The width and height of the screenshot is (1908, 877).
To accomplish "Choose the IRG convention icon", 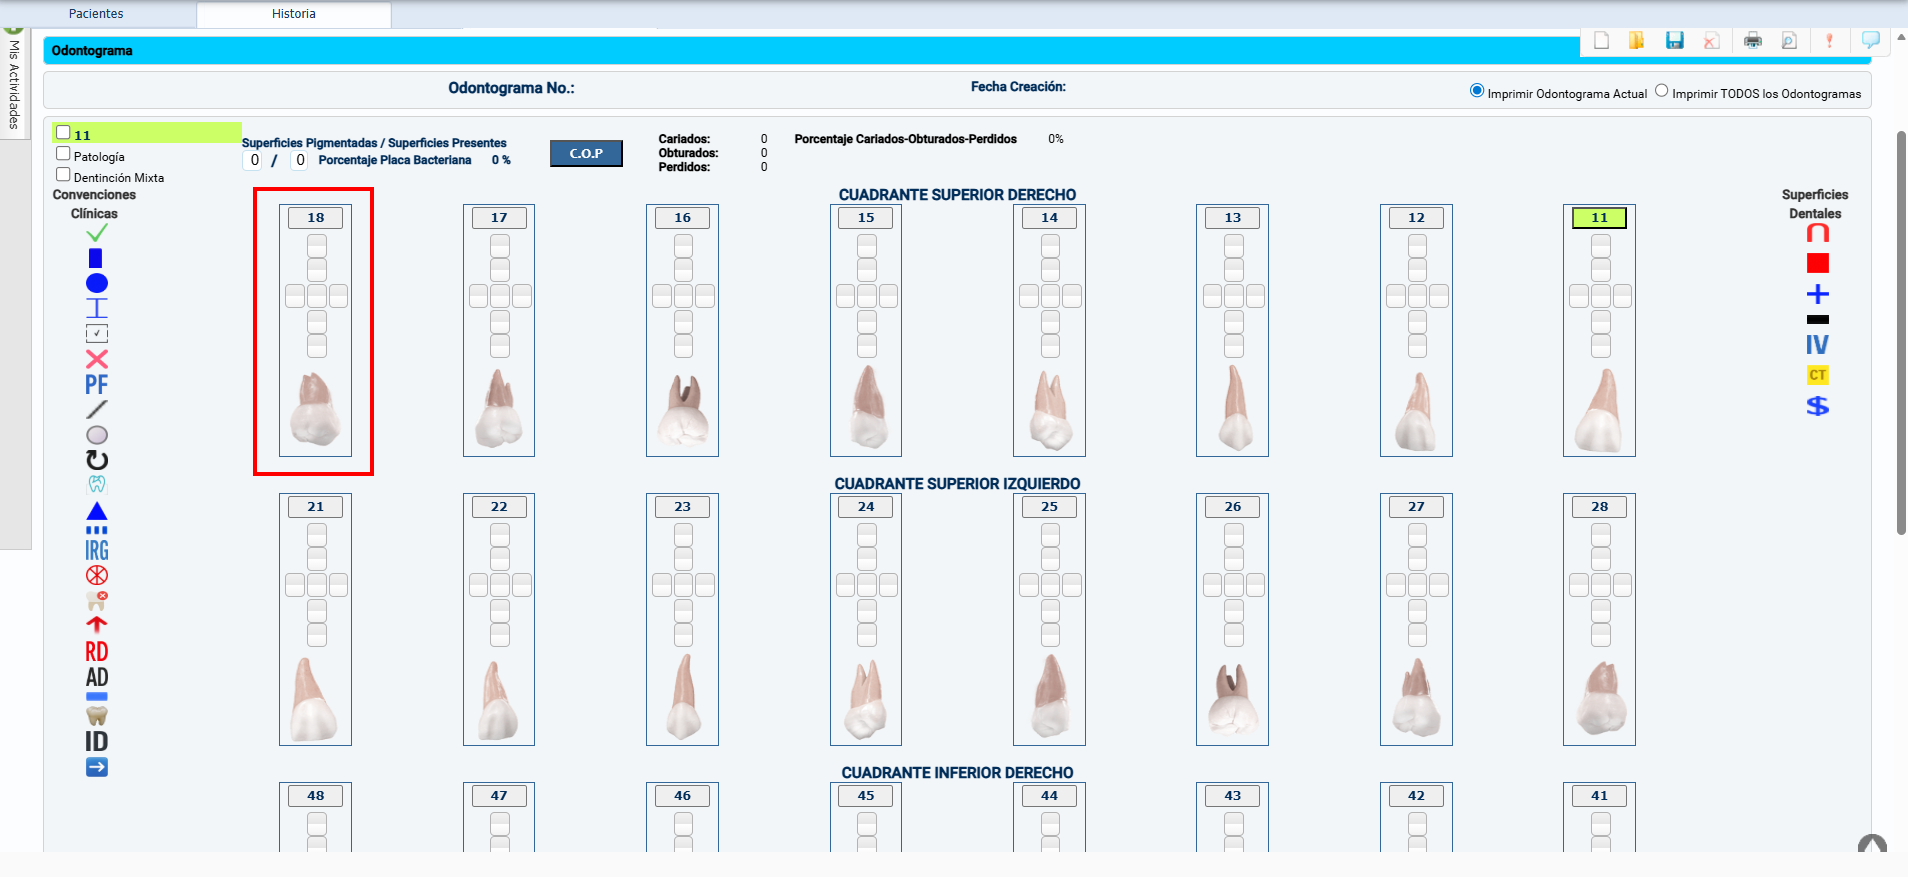I will [x=96, y=551].
